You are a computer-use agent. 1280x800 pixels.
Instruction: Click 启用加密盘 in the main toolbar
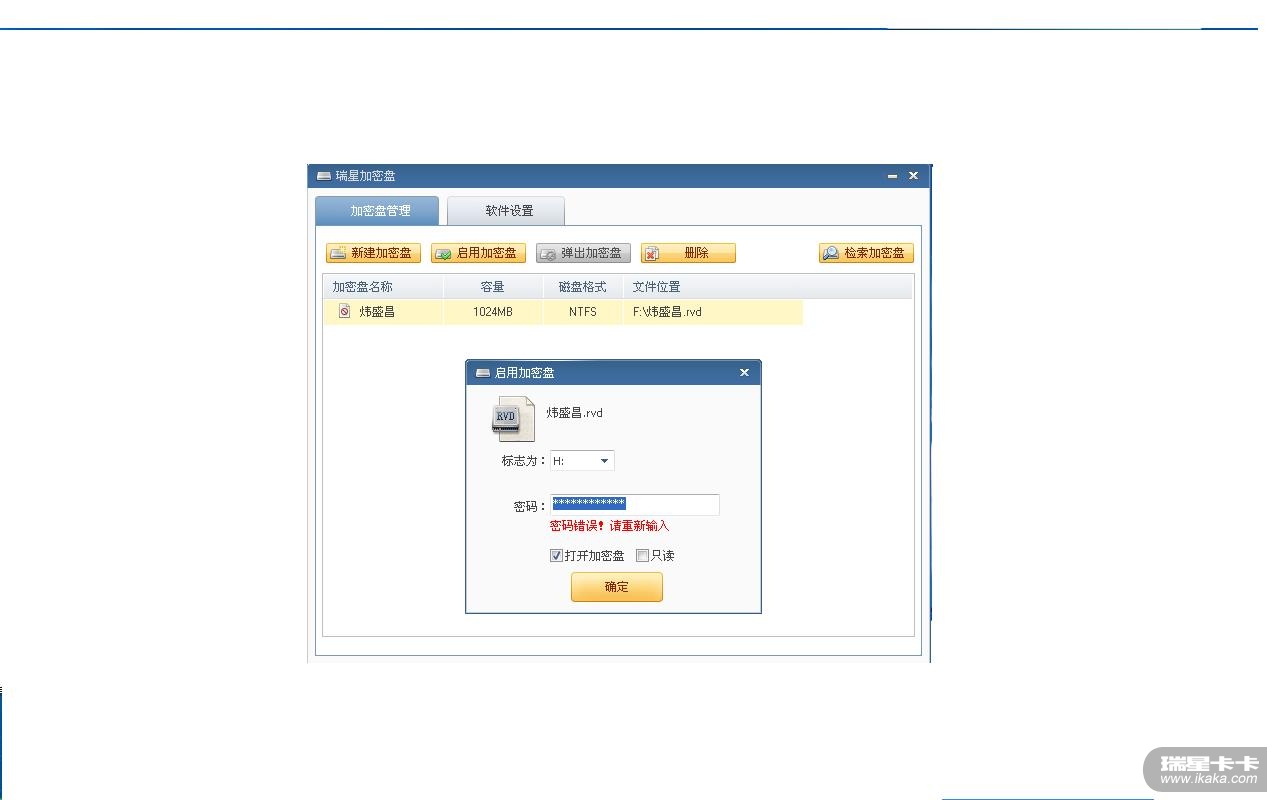[478, 253]
